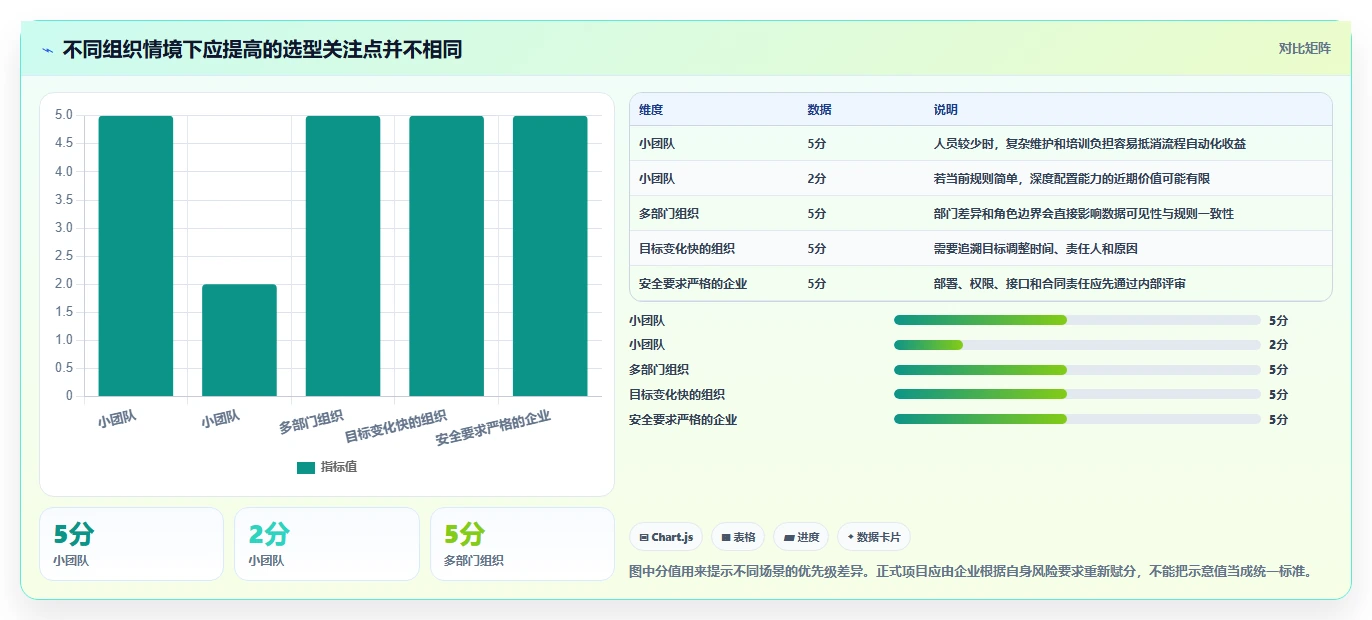Select the row describing 人员较少时 maintenance burden
The width and height of the screenshot is (1372, 620).
pyautogui.click(x=980, y=144)
